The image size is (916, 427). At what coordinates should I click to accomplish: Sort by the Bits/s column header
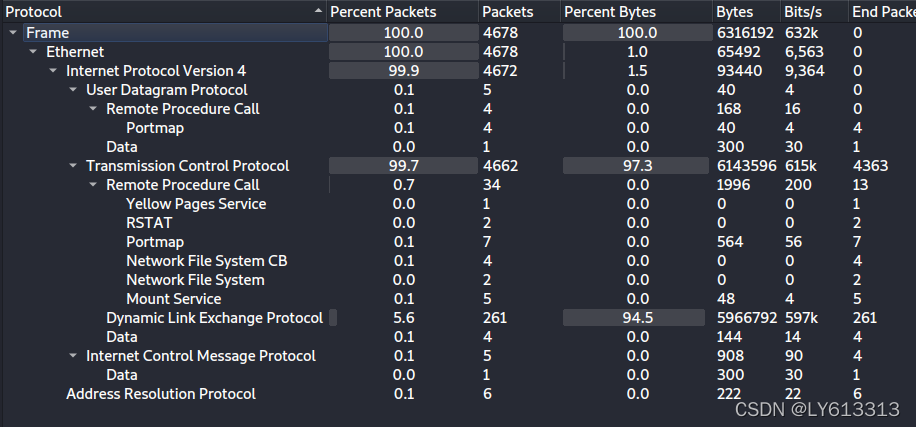point(814,12)
